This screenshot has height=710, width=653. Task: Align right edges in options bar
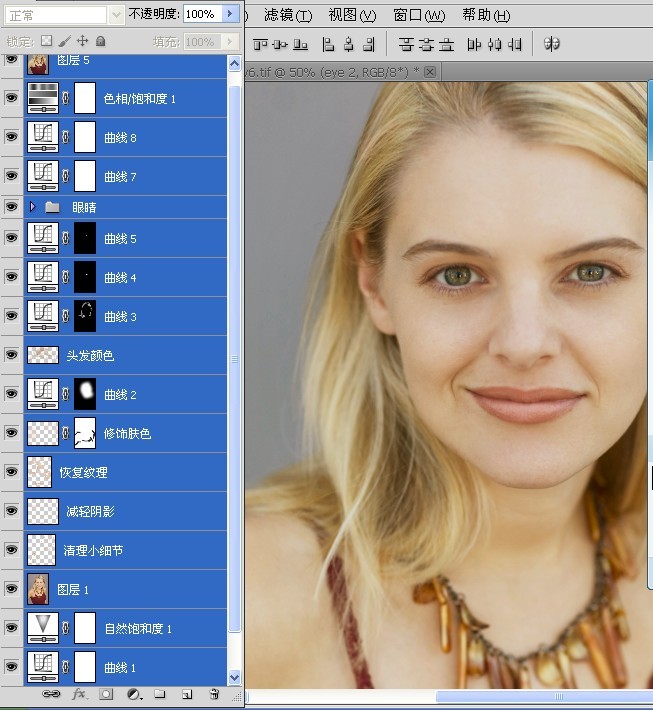[370, 44]
